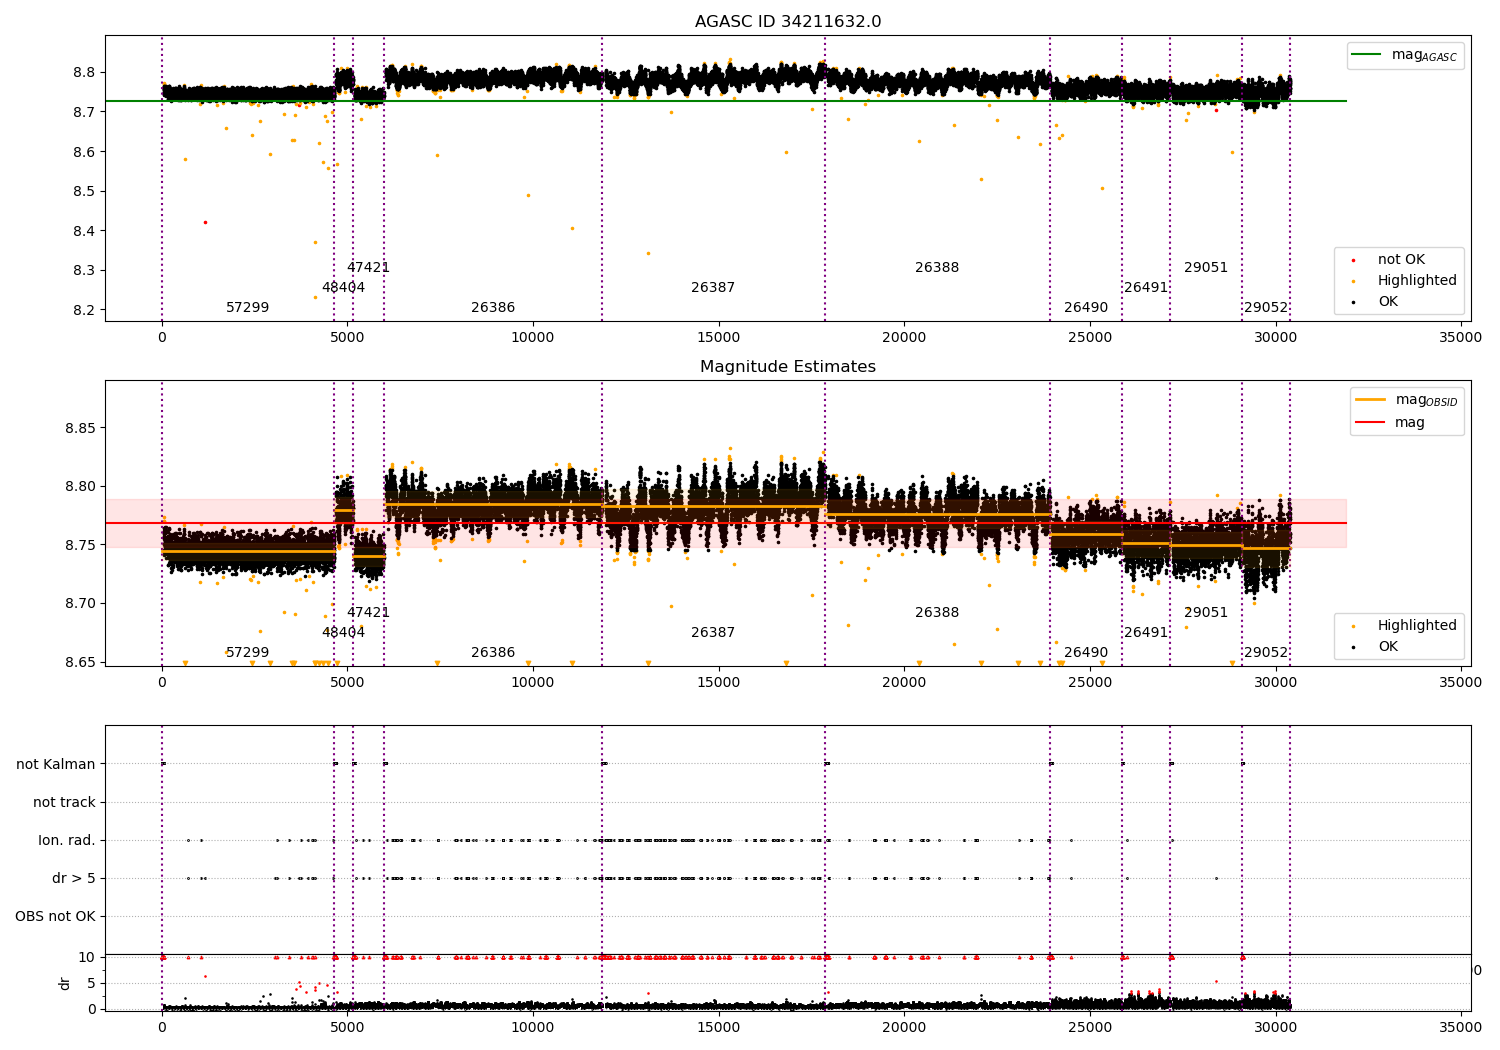Click x-axis tick 15000 under the top plot
Screen dimensions: 1500x1050
point(718,338)
